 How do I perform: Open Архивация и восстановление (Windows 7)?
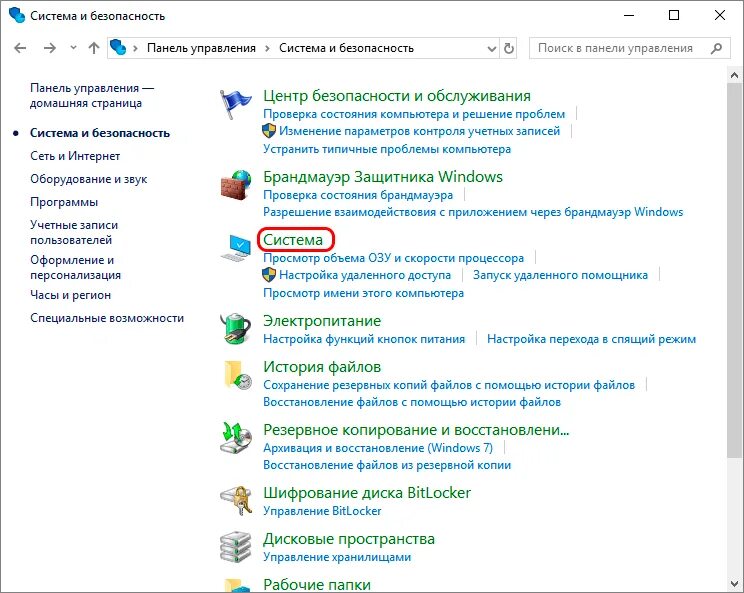coord(378,448)
